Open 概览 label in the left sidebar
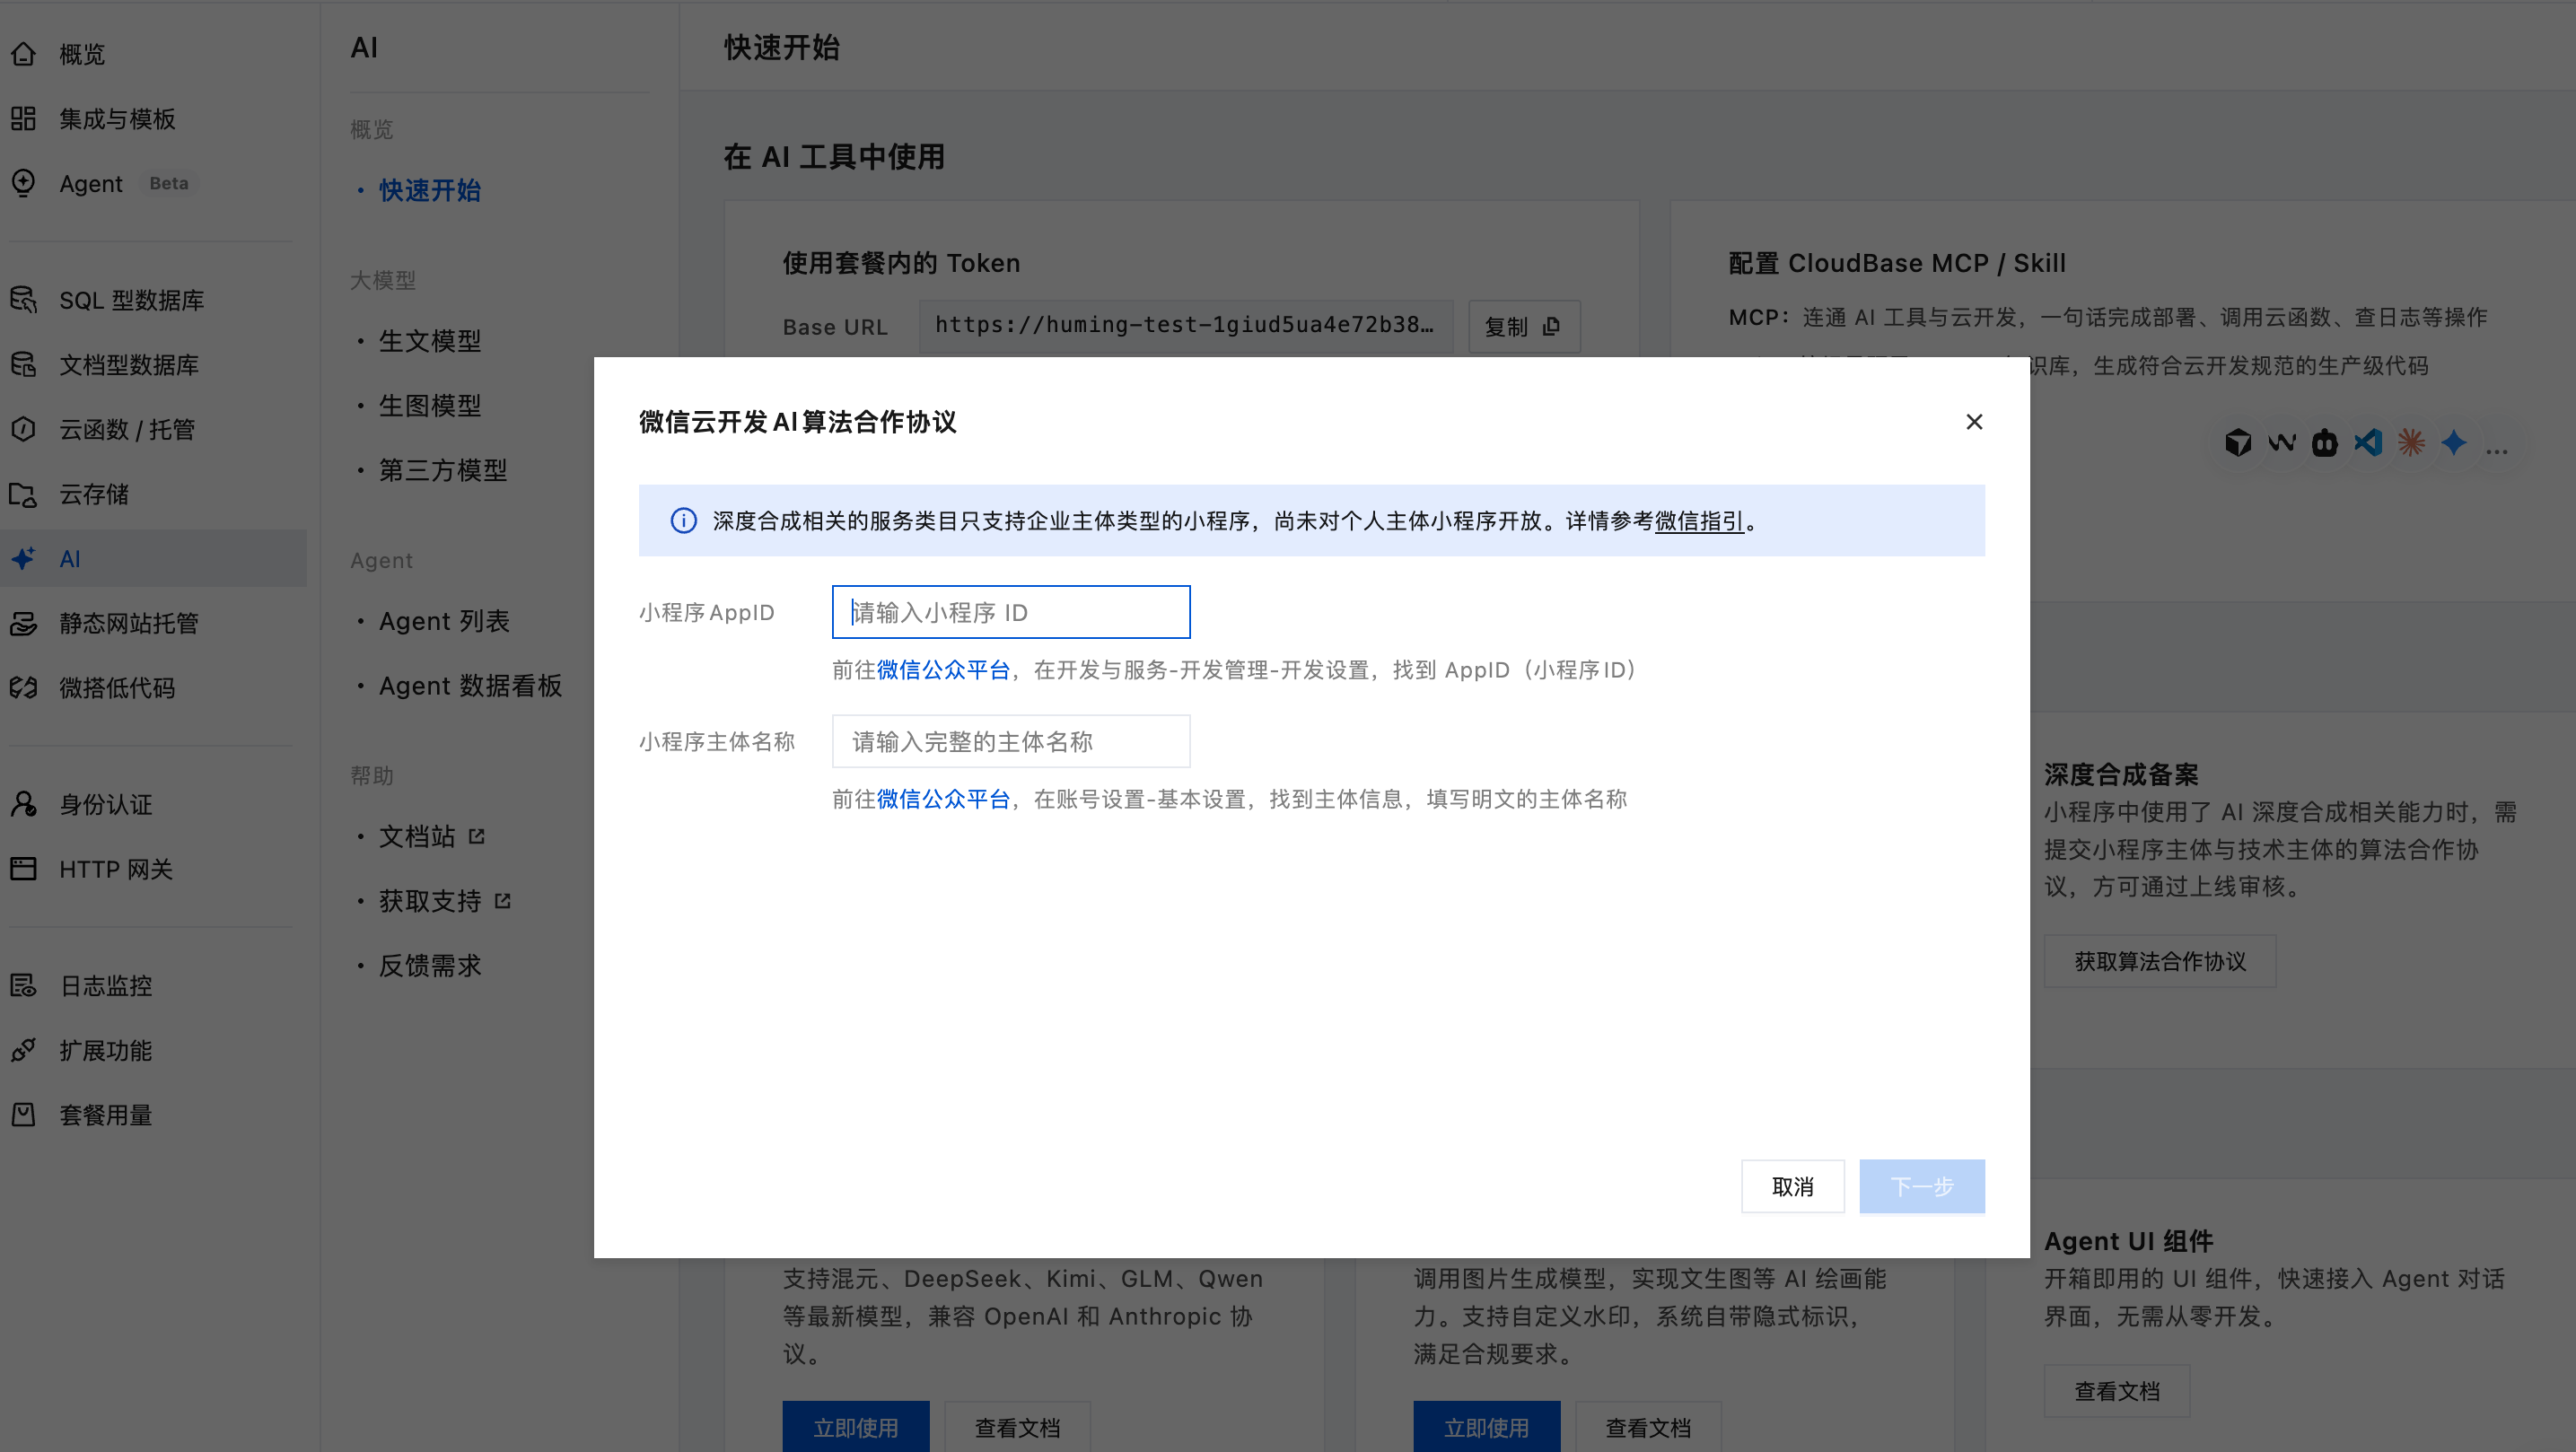Viewport: 2576px width, 1452px height. tap(82, 54)
